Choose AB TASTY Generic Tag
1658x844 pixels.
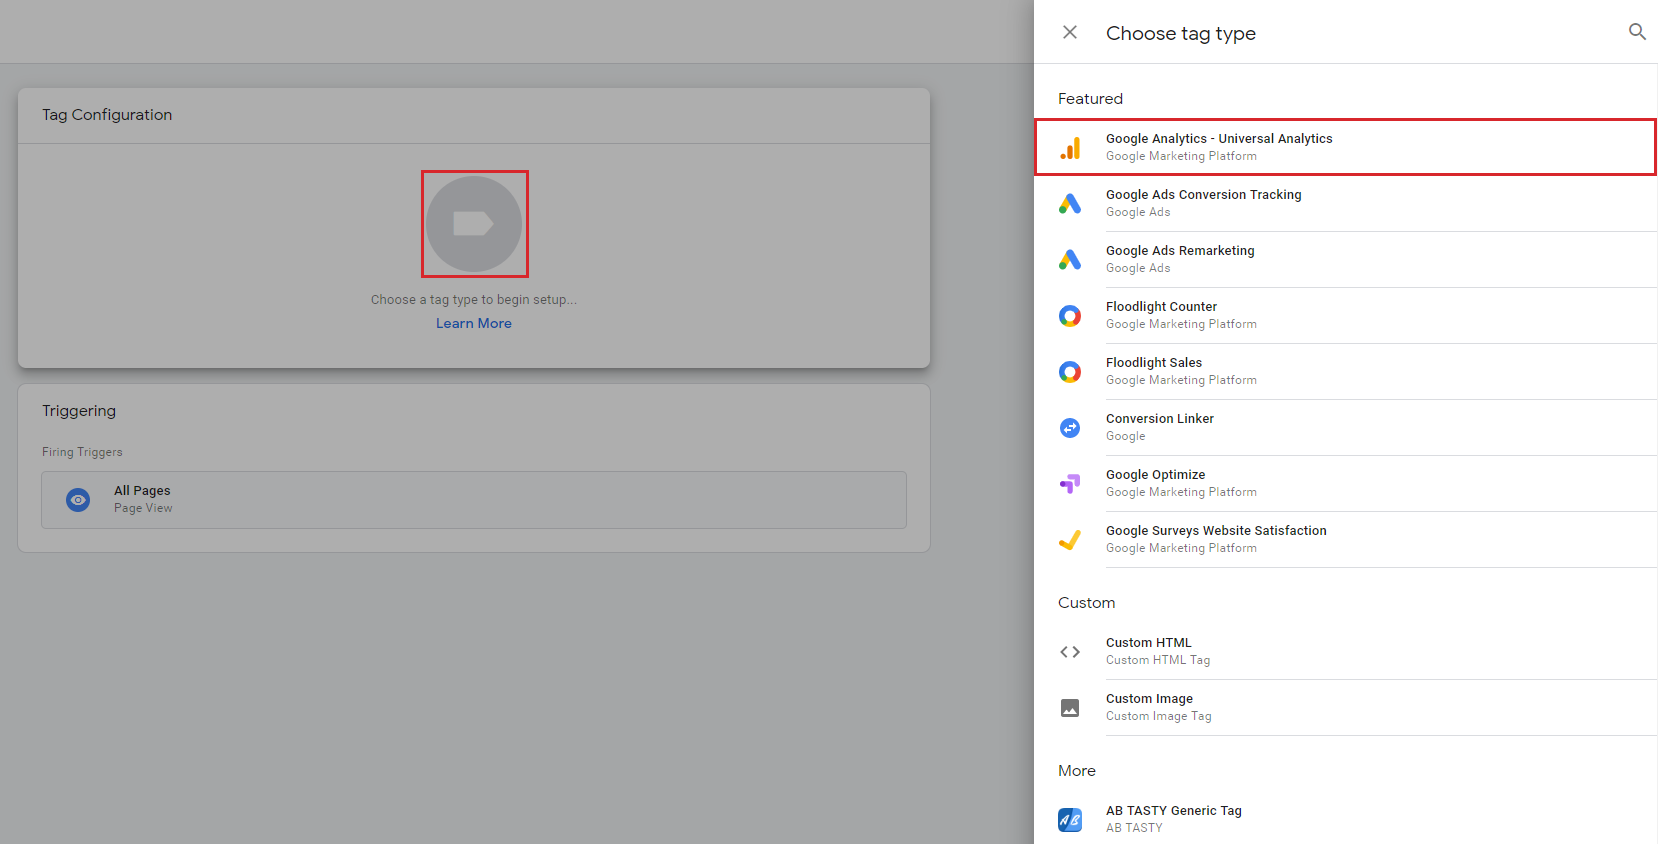click(x=1345, y=819)
